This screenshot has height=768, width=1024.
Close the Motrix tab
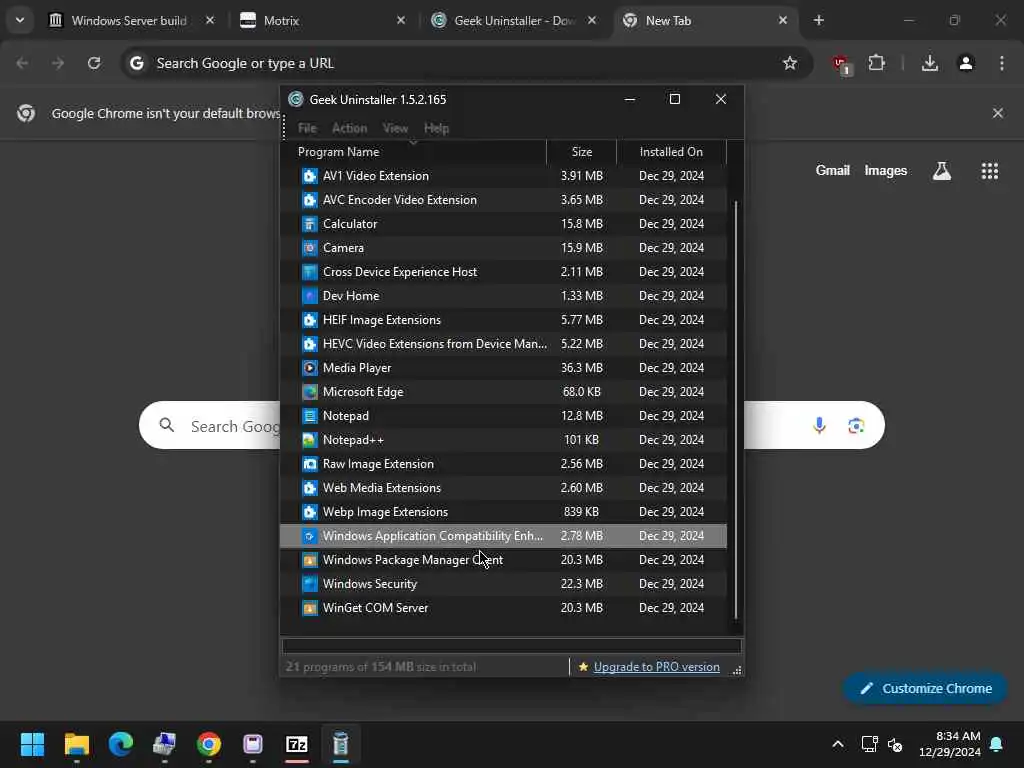(x=401, y=20)
